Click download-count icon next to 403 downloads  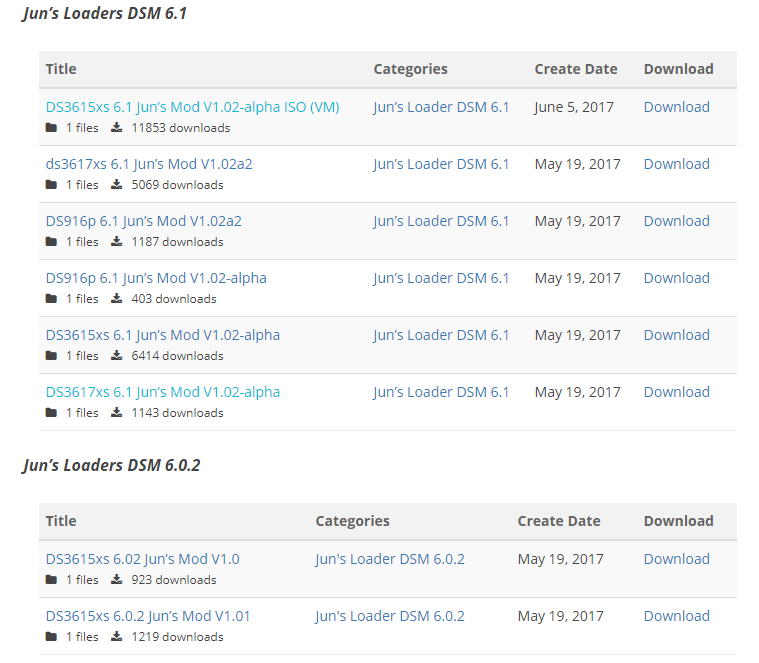117,299
